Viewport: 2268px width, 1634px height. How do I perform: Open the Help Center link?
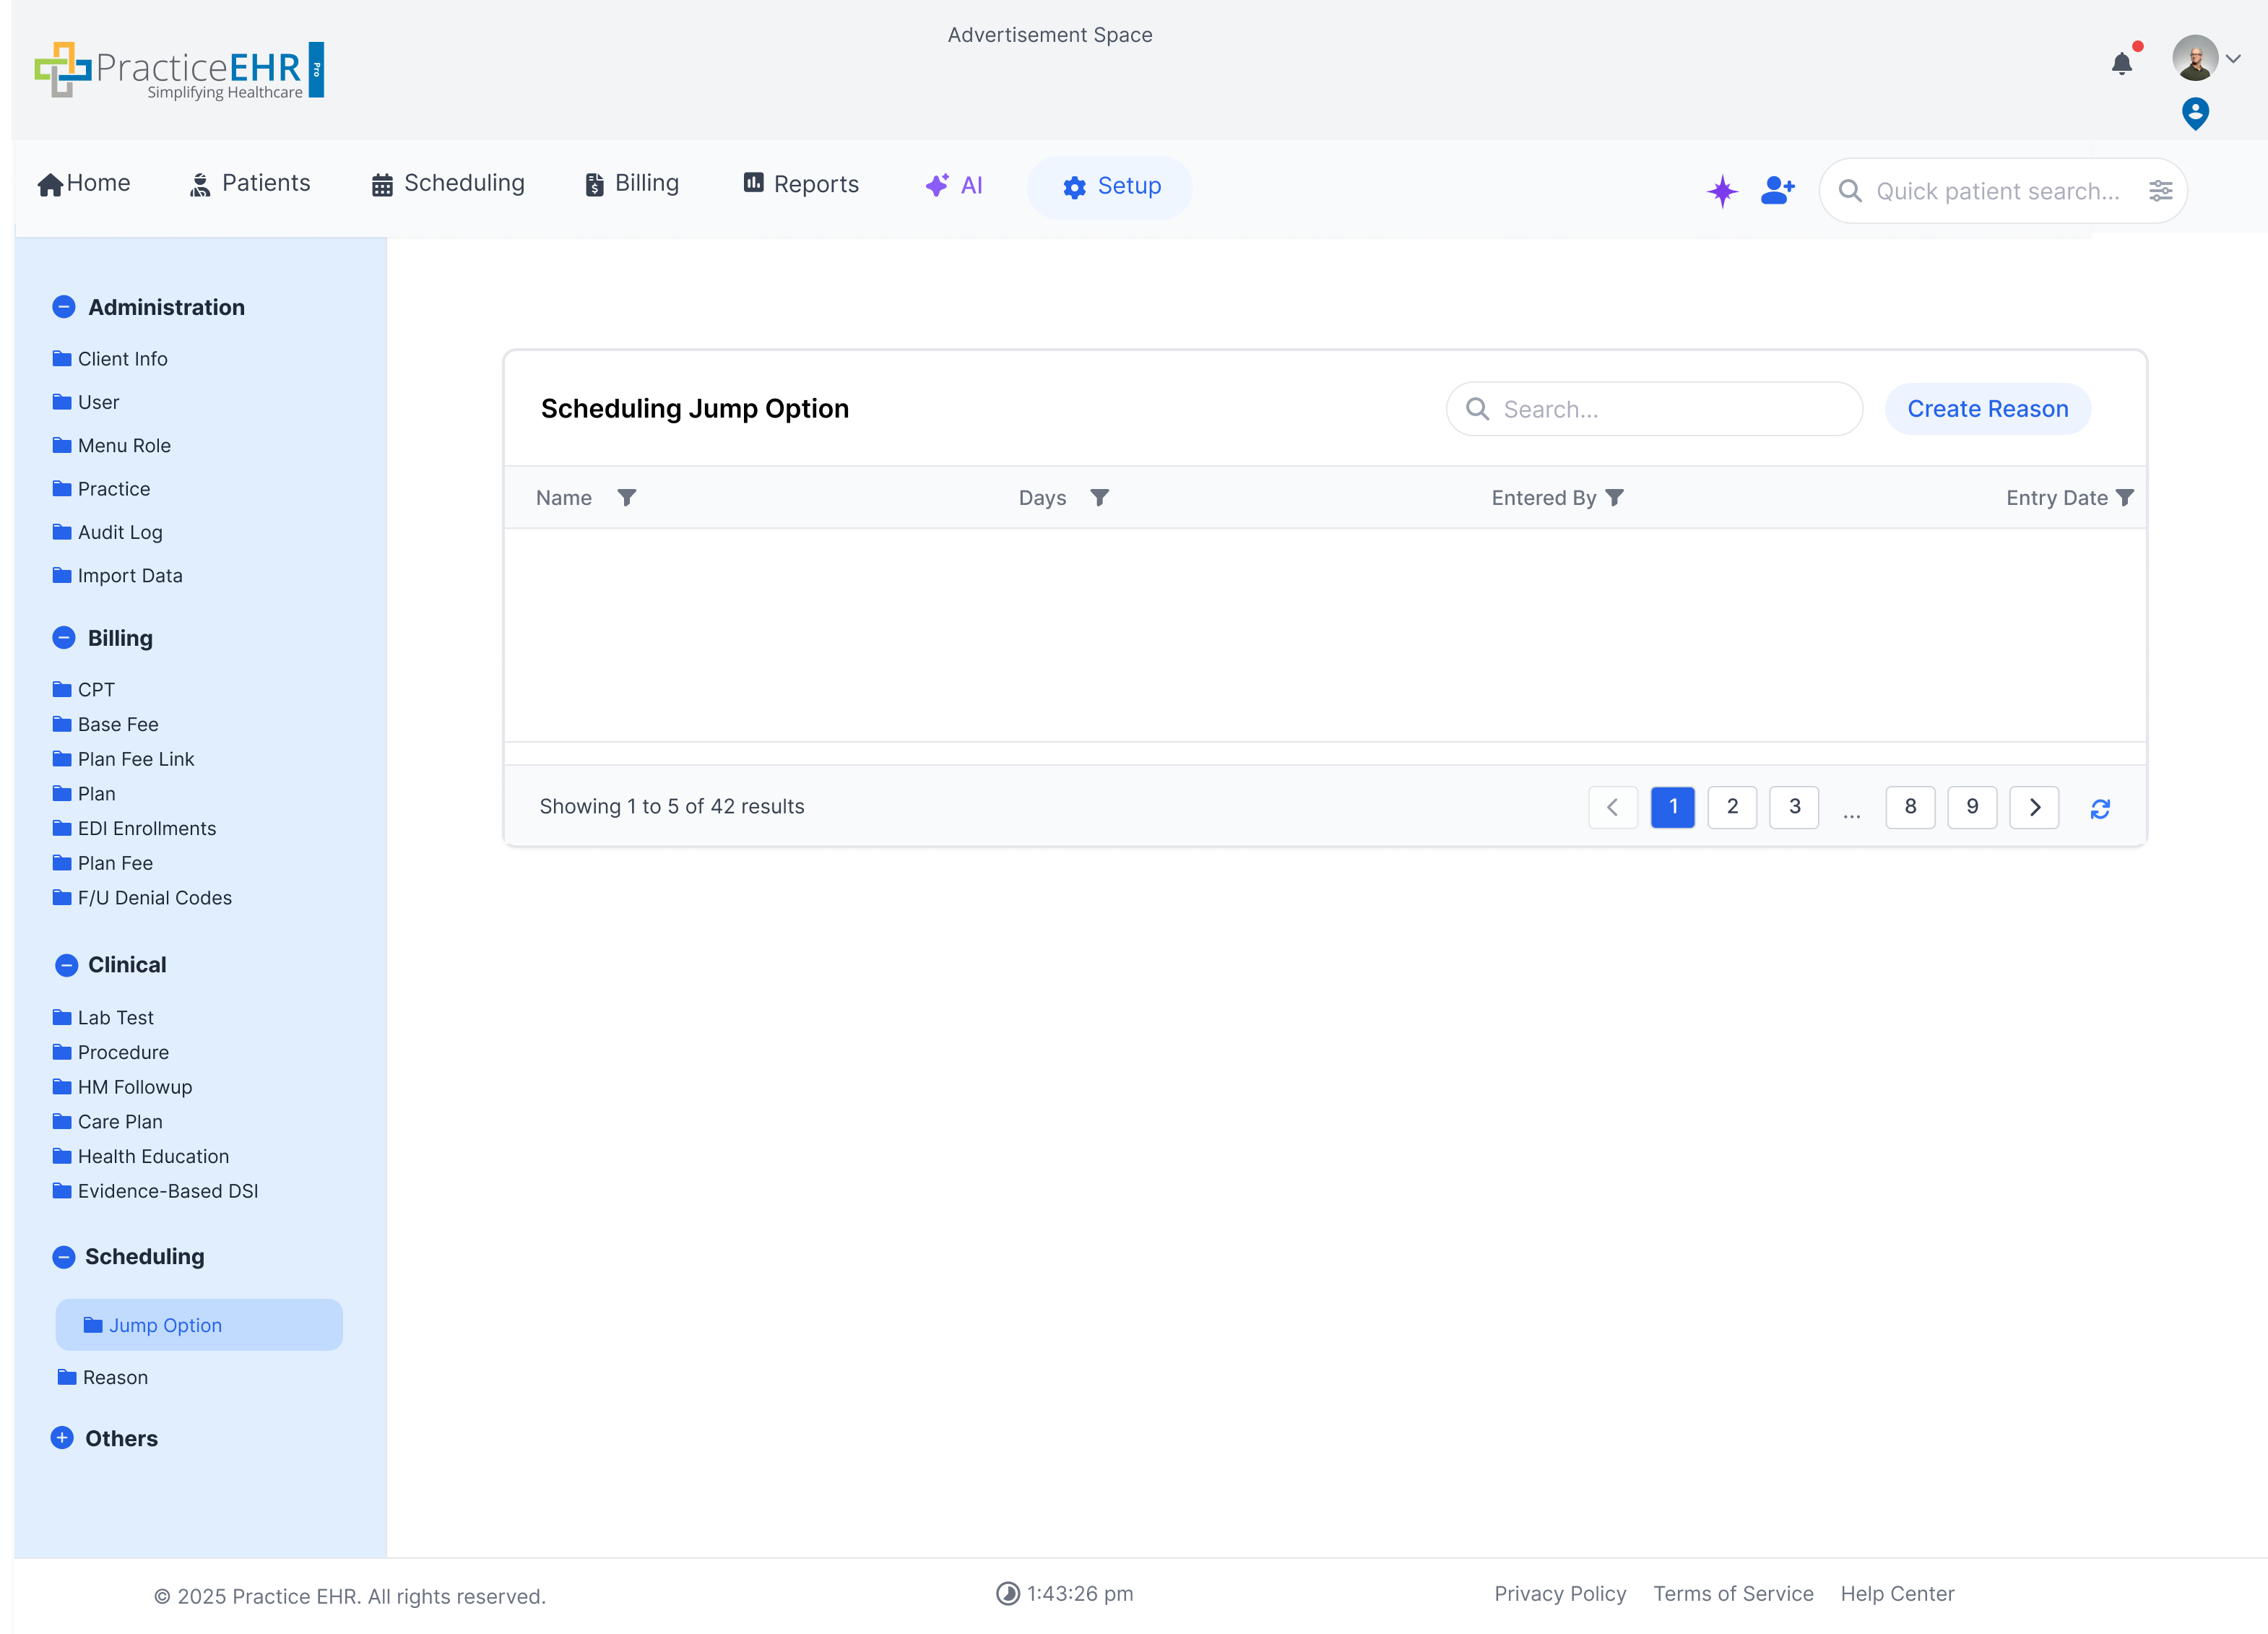click(1897, 1594)
